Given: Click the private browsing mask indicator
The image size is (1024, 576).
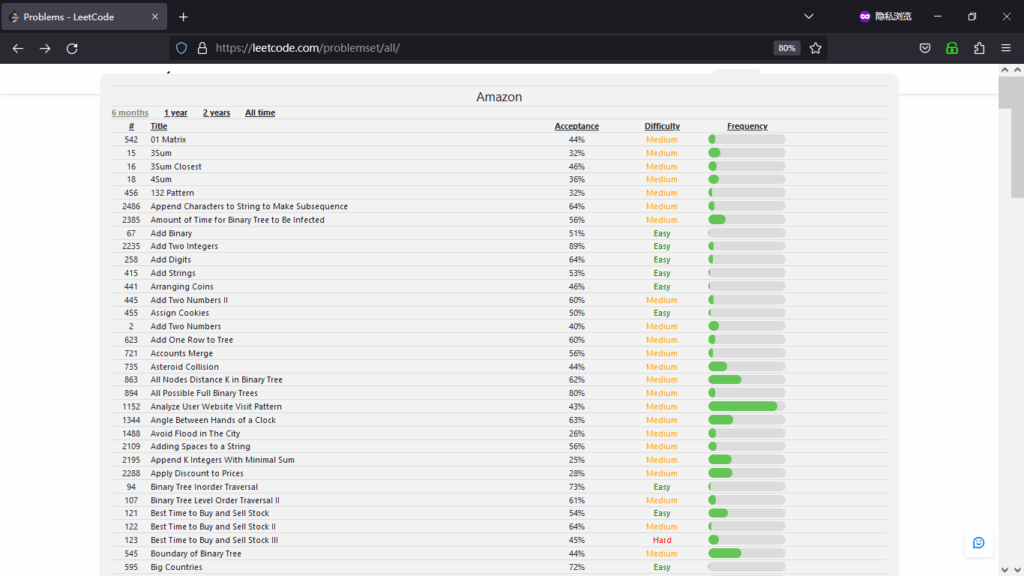Looking at the screenshot, I should 885,16.
